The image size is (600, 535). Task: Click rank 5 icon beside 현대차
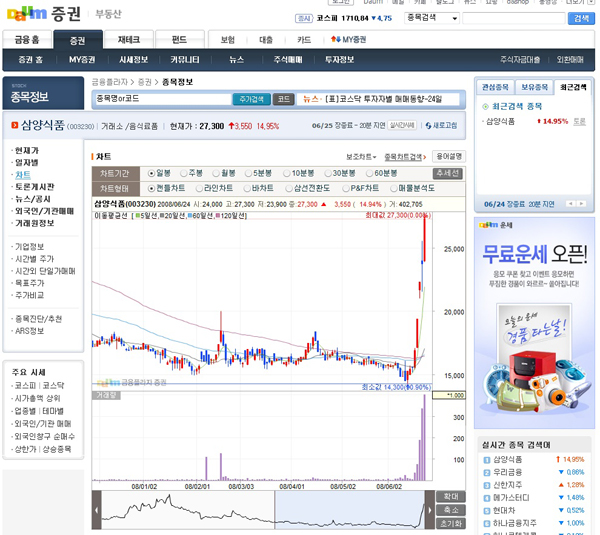pos(487,511)
